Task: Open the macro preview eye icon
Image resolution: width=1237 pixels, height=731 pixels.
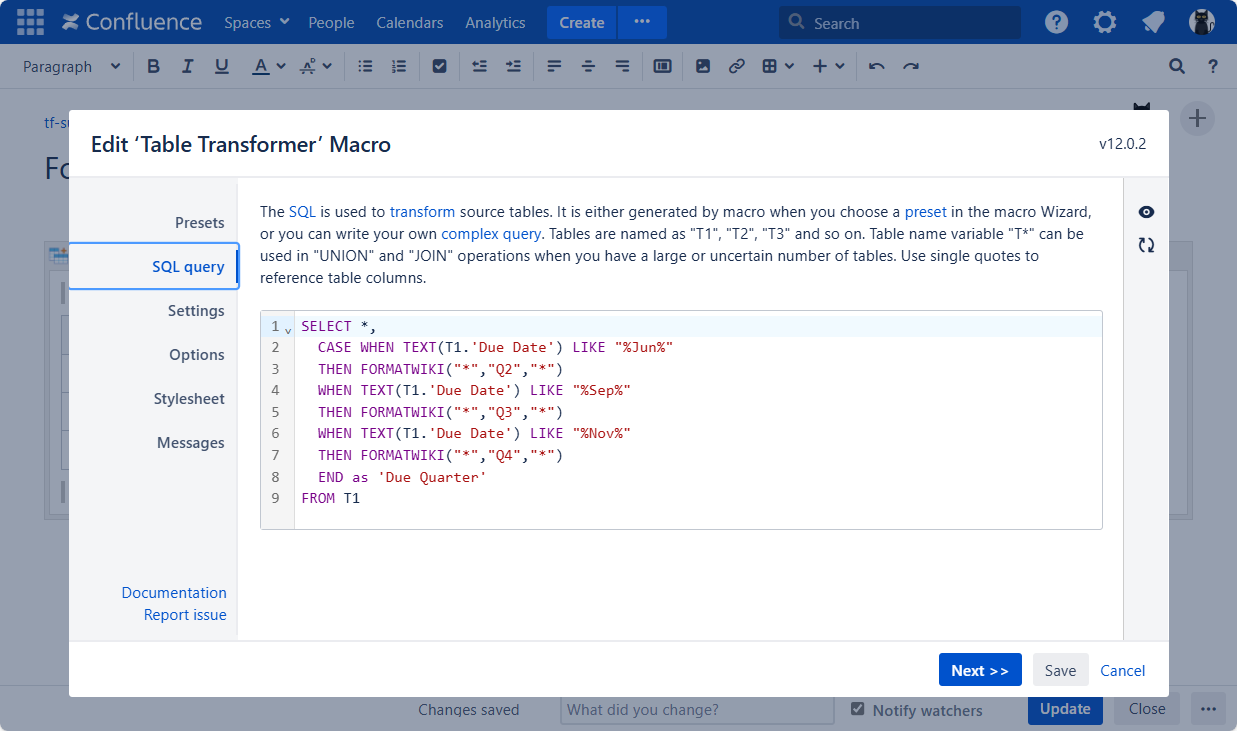Action: click(x=1145, y=212)
